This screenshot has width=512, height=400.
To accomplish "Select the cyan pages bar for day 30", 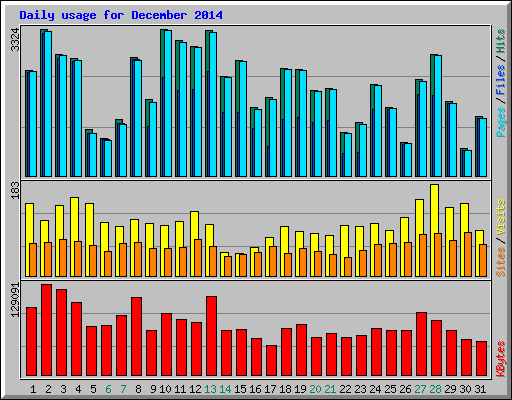I will 468,163.
